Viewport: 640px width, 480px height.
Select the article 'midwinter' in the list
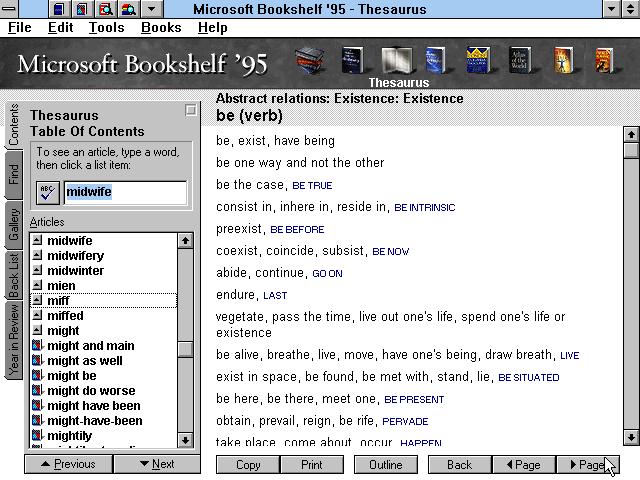tap(76, 270)
